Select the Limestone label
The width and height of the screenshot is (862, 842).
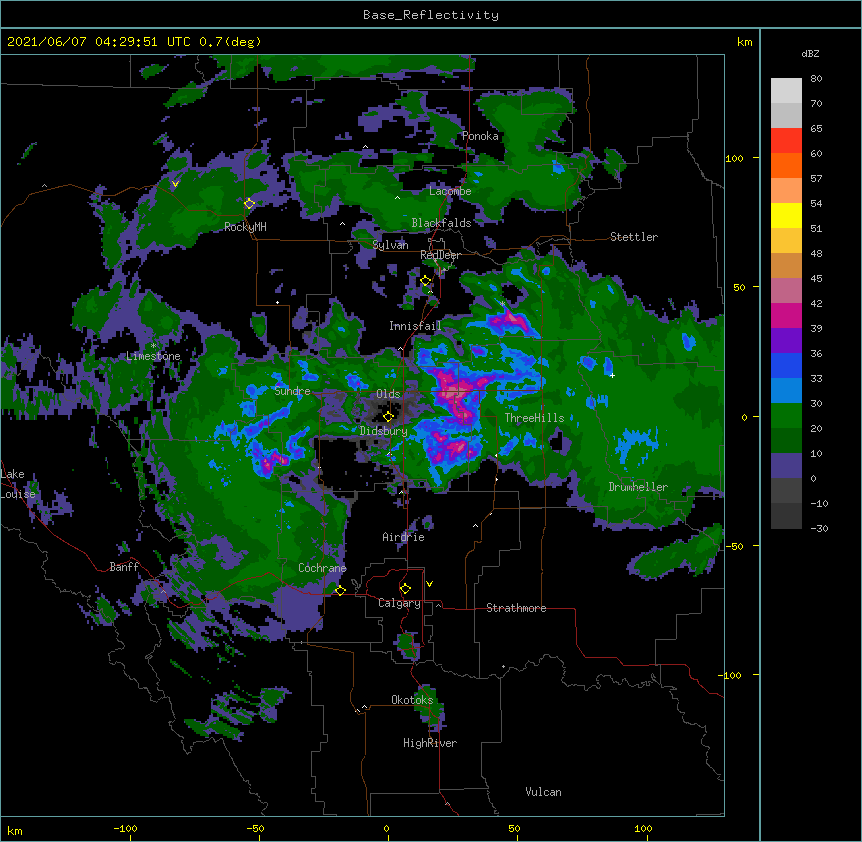click(153, 356)
